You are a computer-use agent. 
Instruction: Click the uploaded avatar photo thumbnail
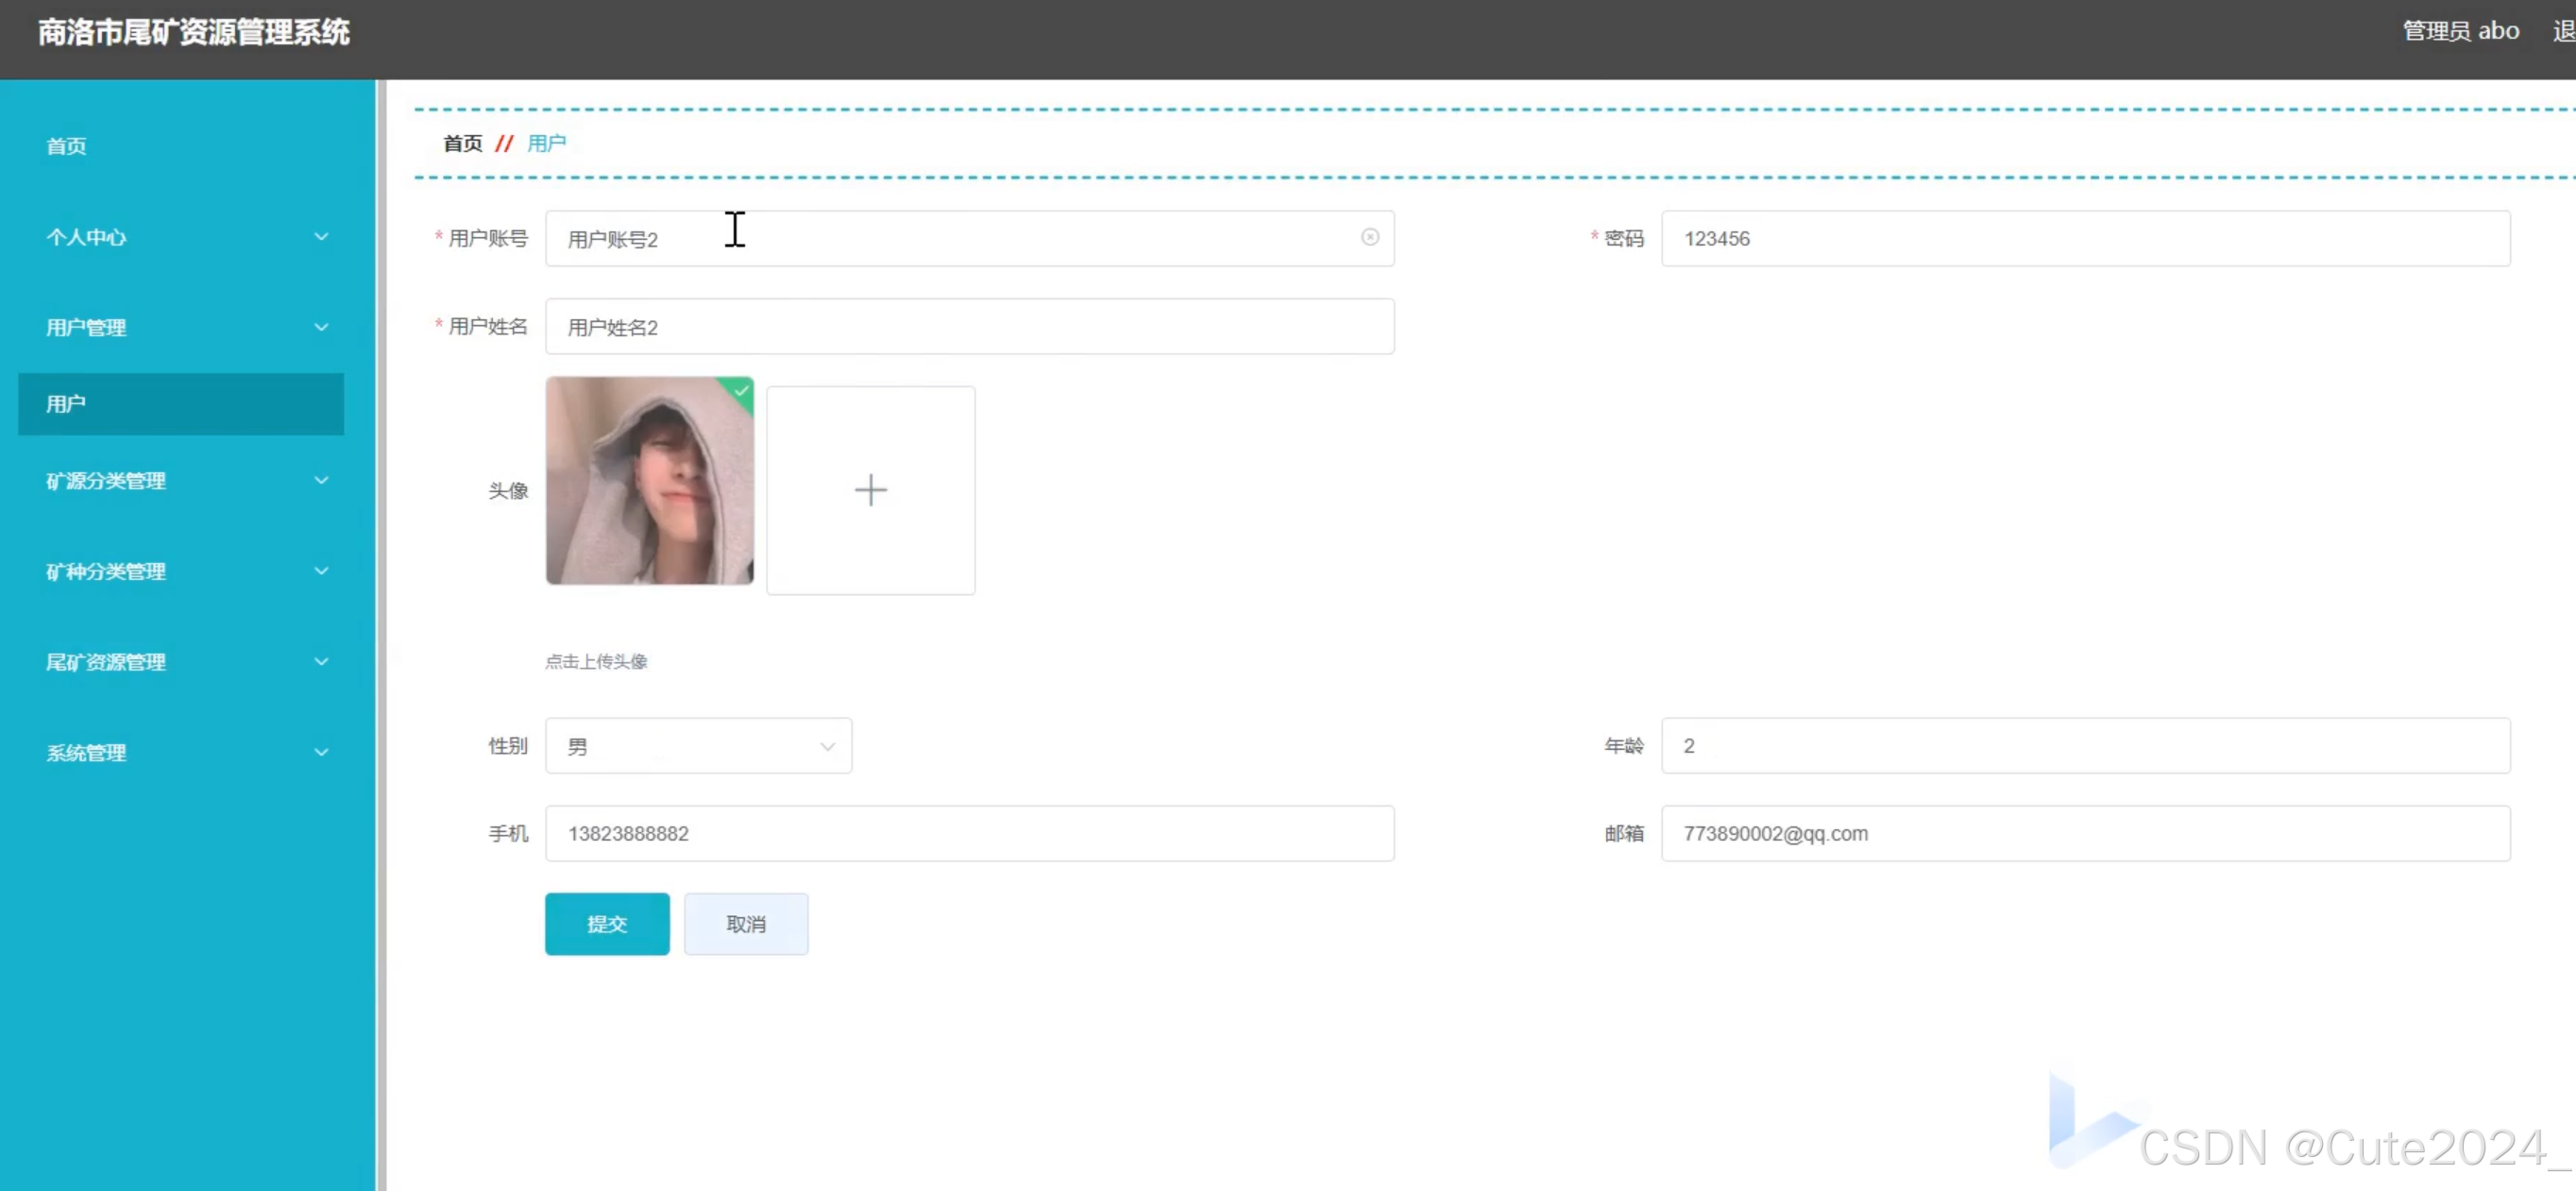649,481
